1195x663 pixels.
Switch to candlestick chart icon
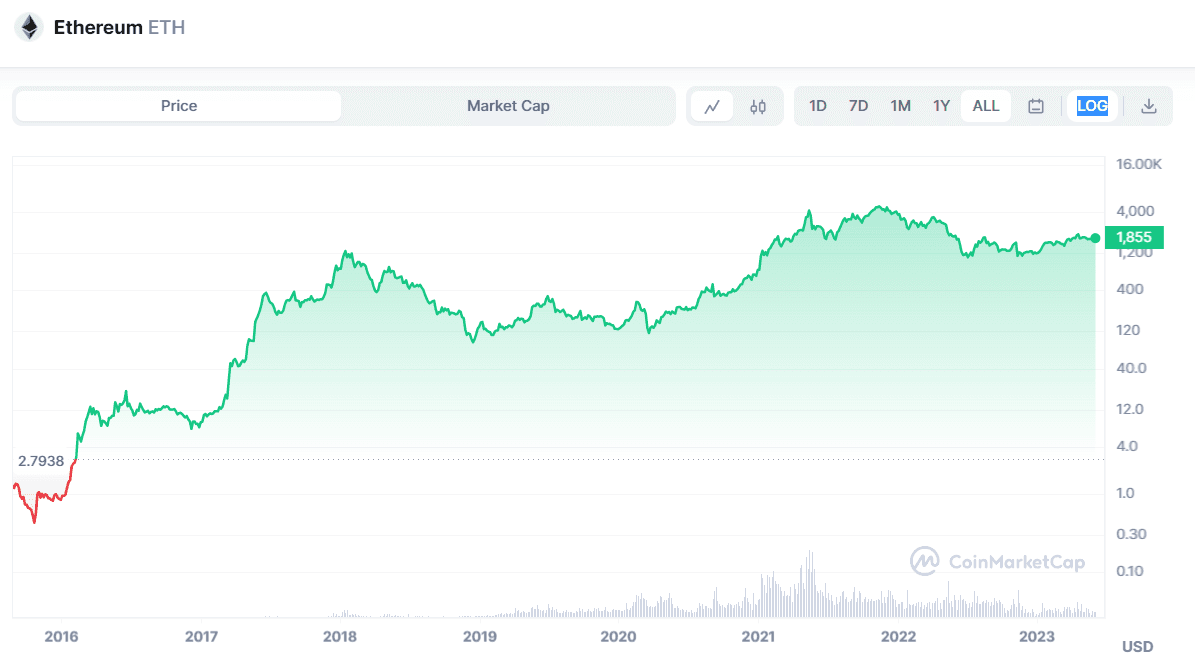click(758, 107)
